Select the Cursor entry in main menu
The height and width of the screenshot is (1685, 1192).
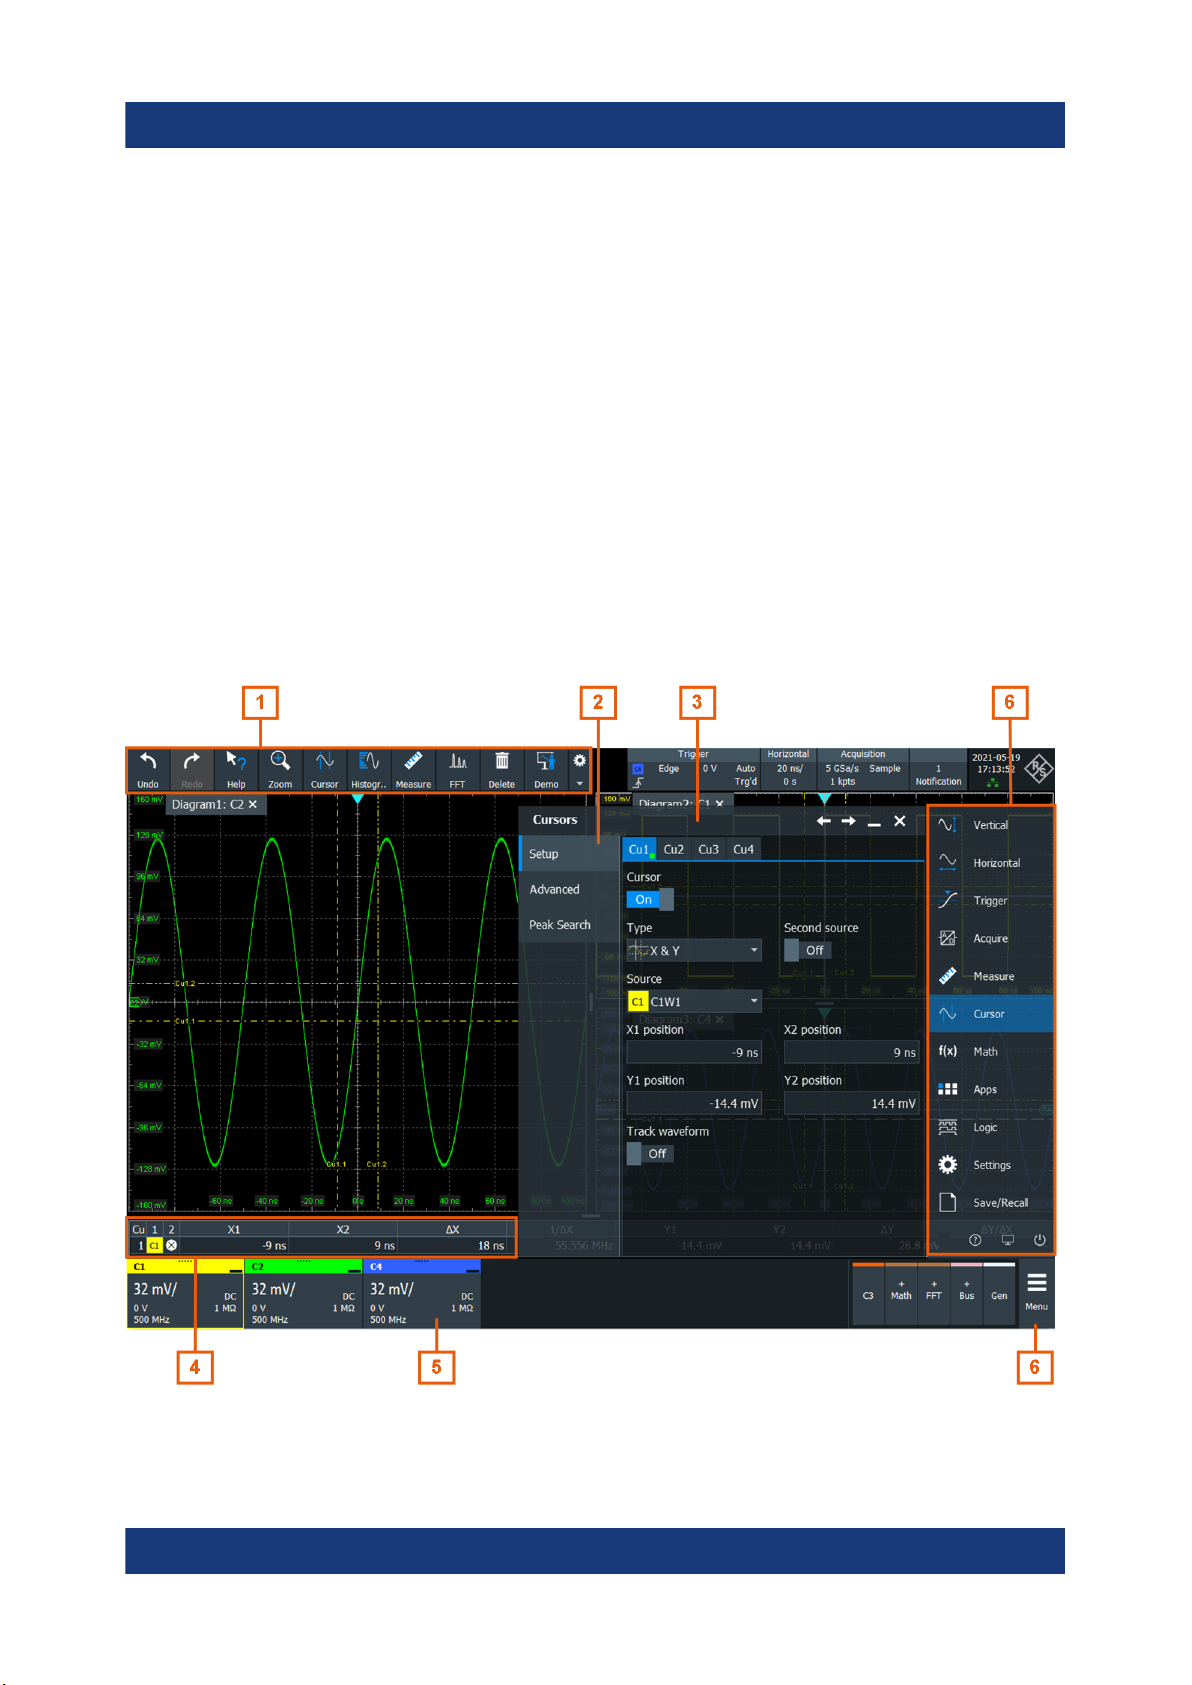(x=991, y=1014)
